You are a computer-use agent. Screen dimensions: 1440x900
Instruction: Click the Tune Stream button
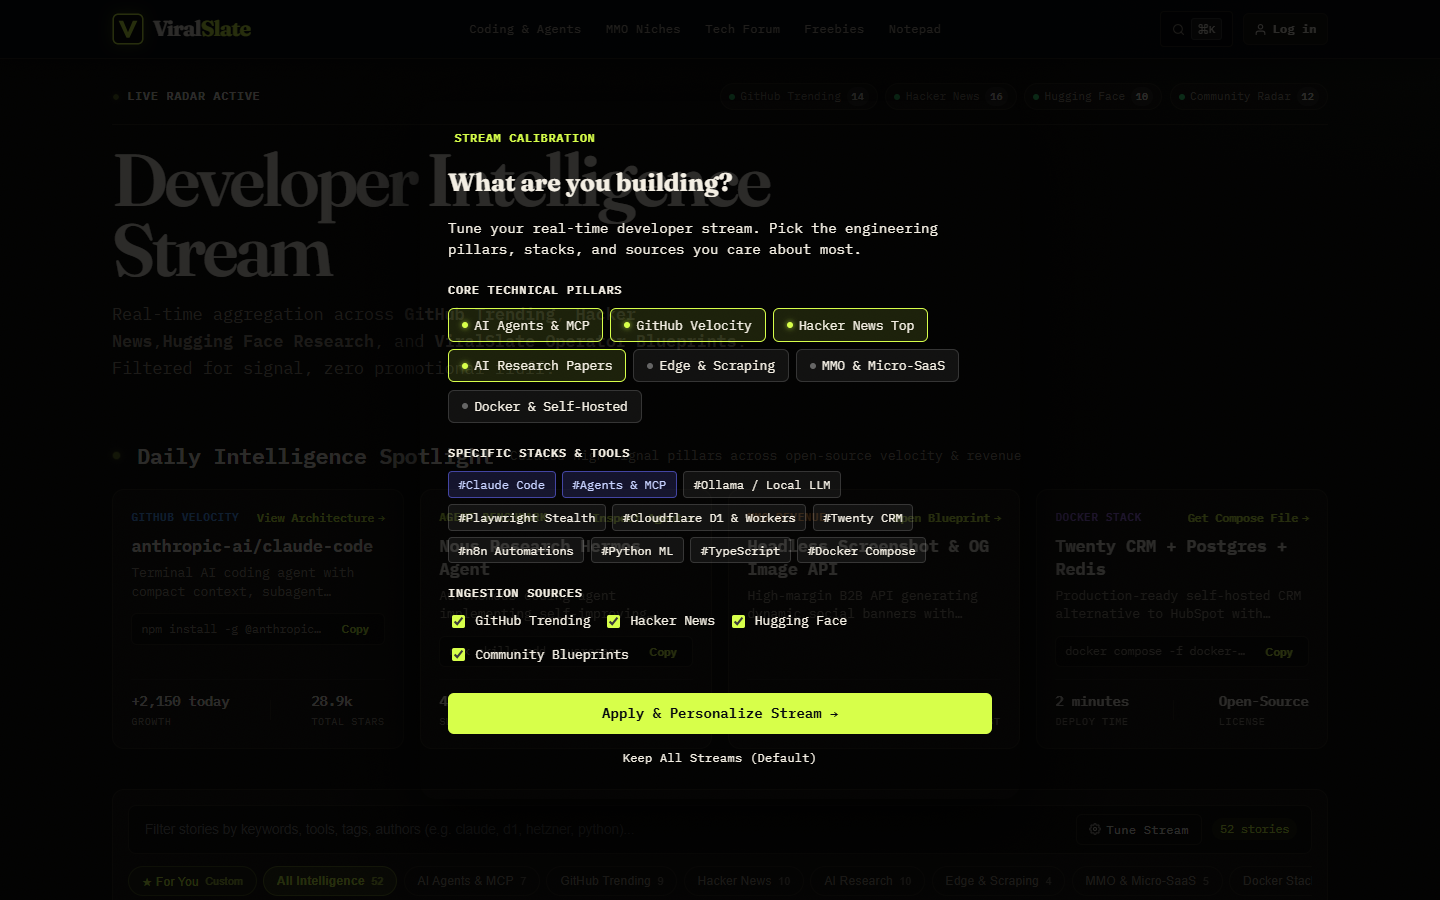pyautogui.click(x=1139, y=829)
